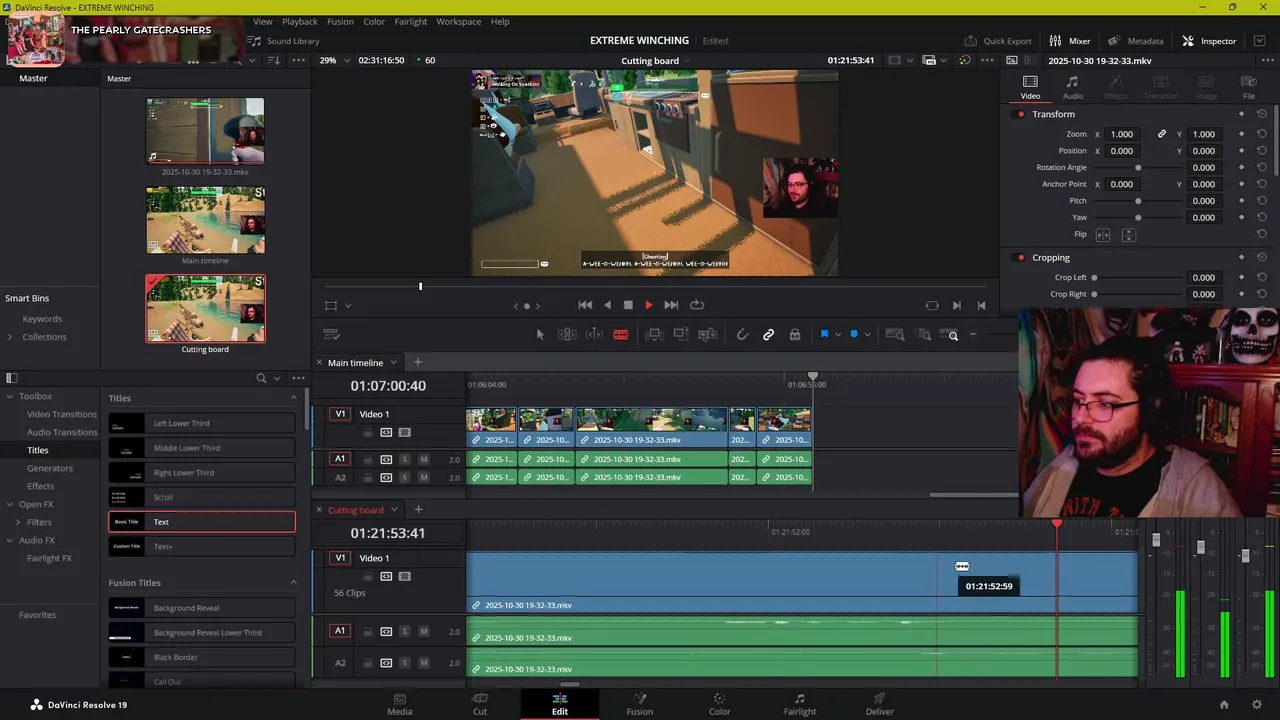The width and height of the screenshot is (1280, 720).
Task: Toggle the Inspector panel button
Action: pos(1209,41)
